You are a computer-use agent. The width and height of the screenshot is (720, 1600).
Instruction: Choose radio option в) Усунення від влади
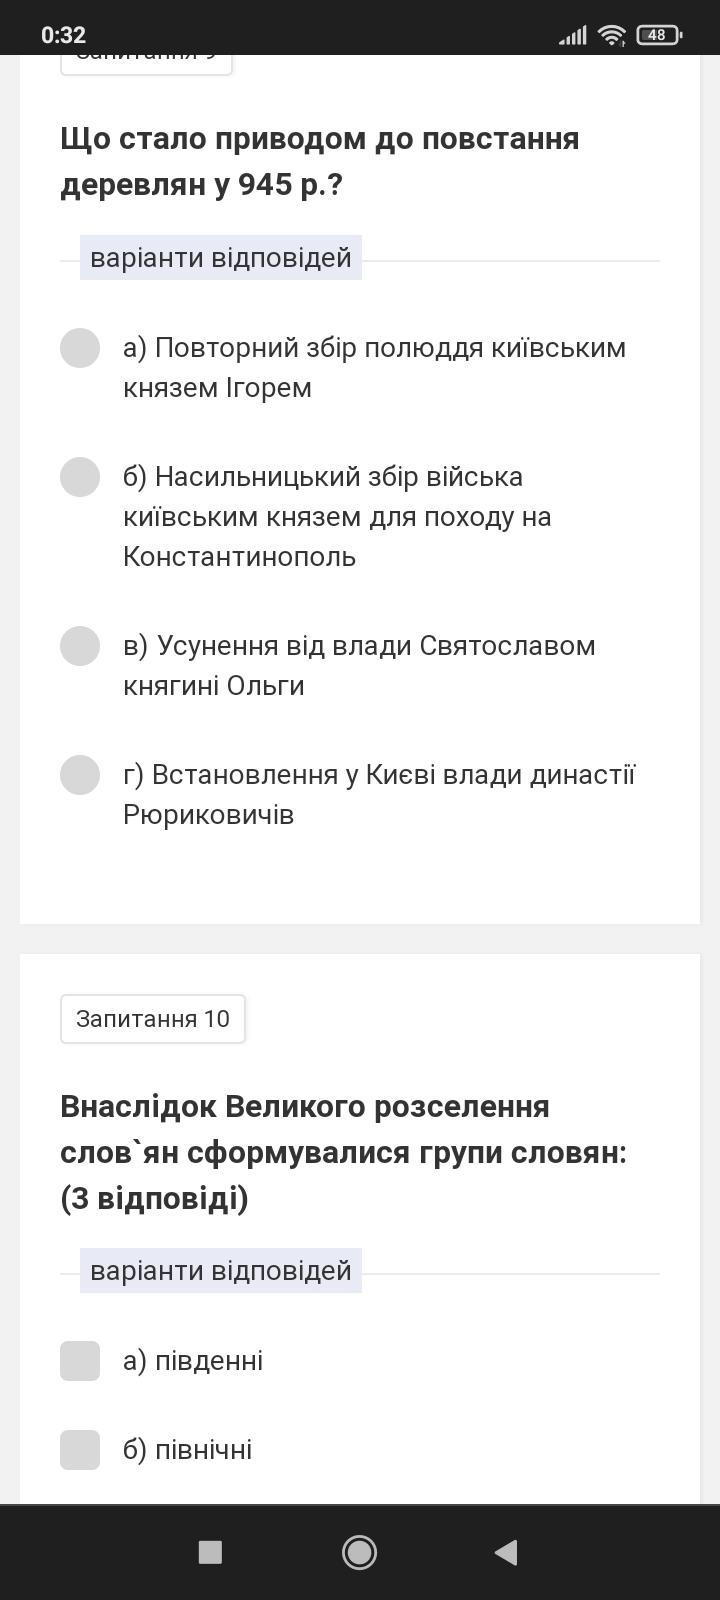point(80,646)
